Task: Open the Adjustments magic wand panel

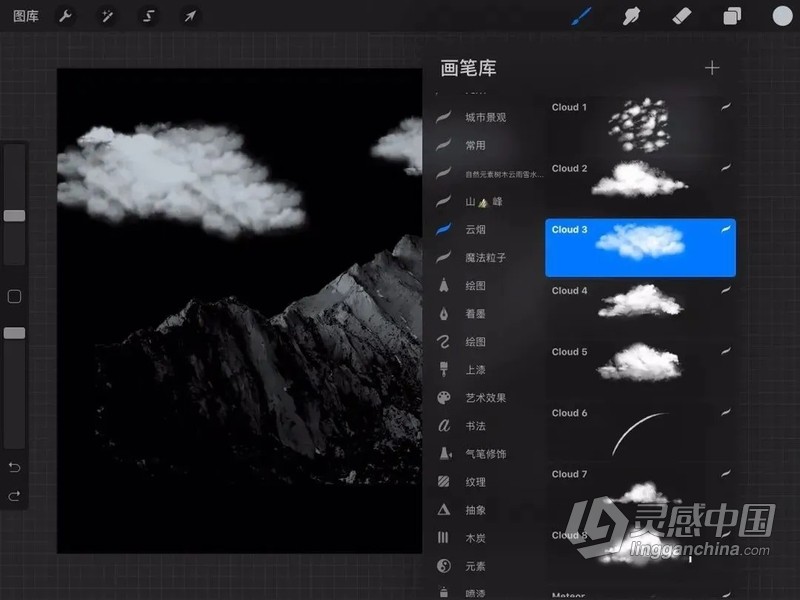Action: pos(107,16)
